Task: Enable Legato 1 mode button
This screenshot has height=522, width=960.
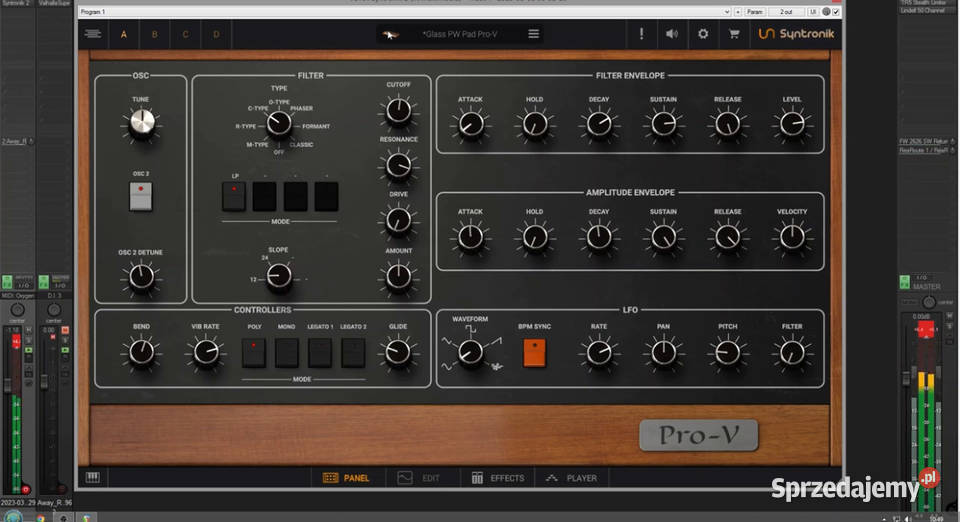Action: tap(320, 353)
